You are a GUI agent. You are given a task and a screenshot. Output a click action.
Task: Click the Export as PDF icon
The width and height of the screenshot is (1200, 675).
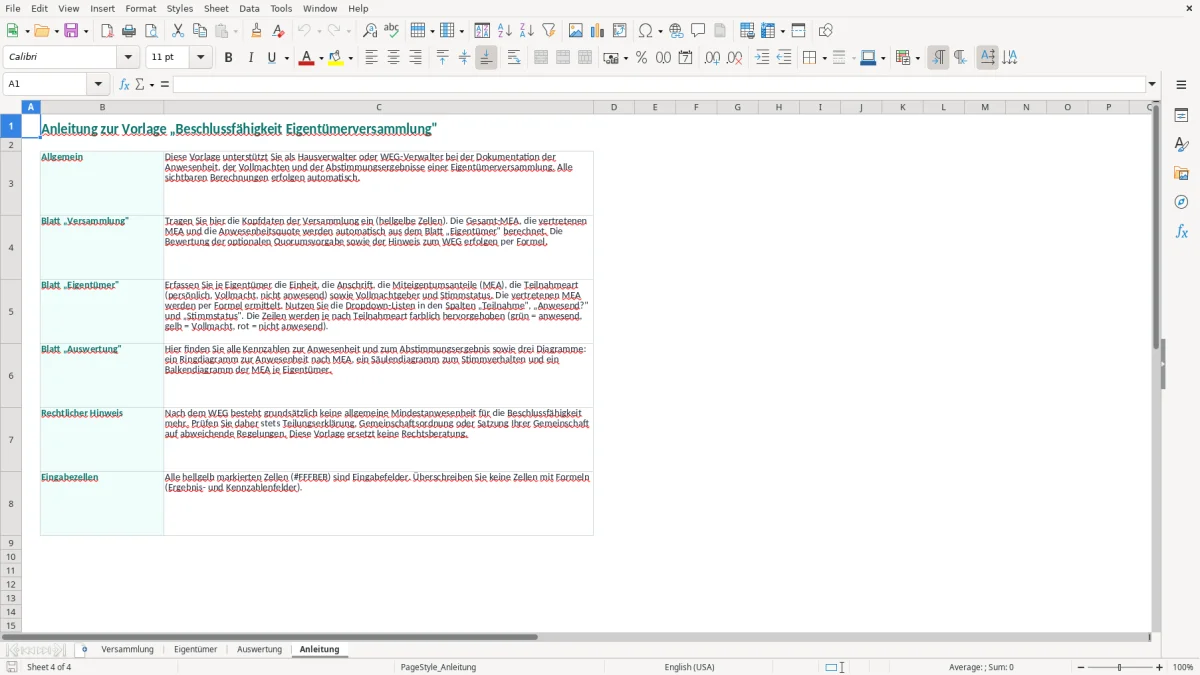(107, 31)
